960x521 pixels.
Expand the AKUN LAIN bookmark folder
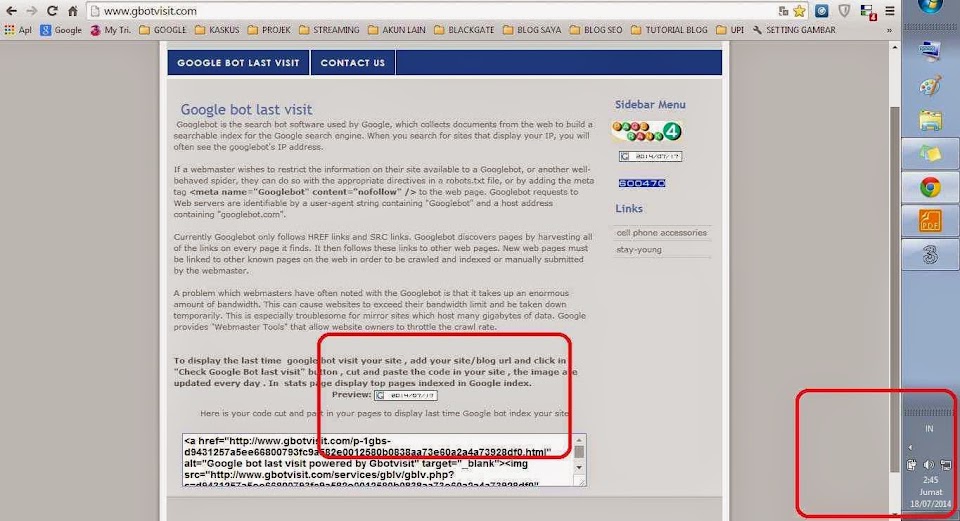click(x=397, y=29)
